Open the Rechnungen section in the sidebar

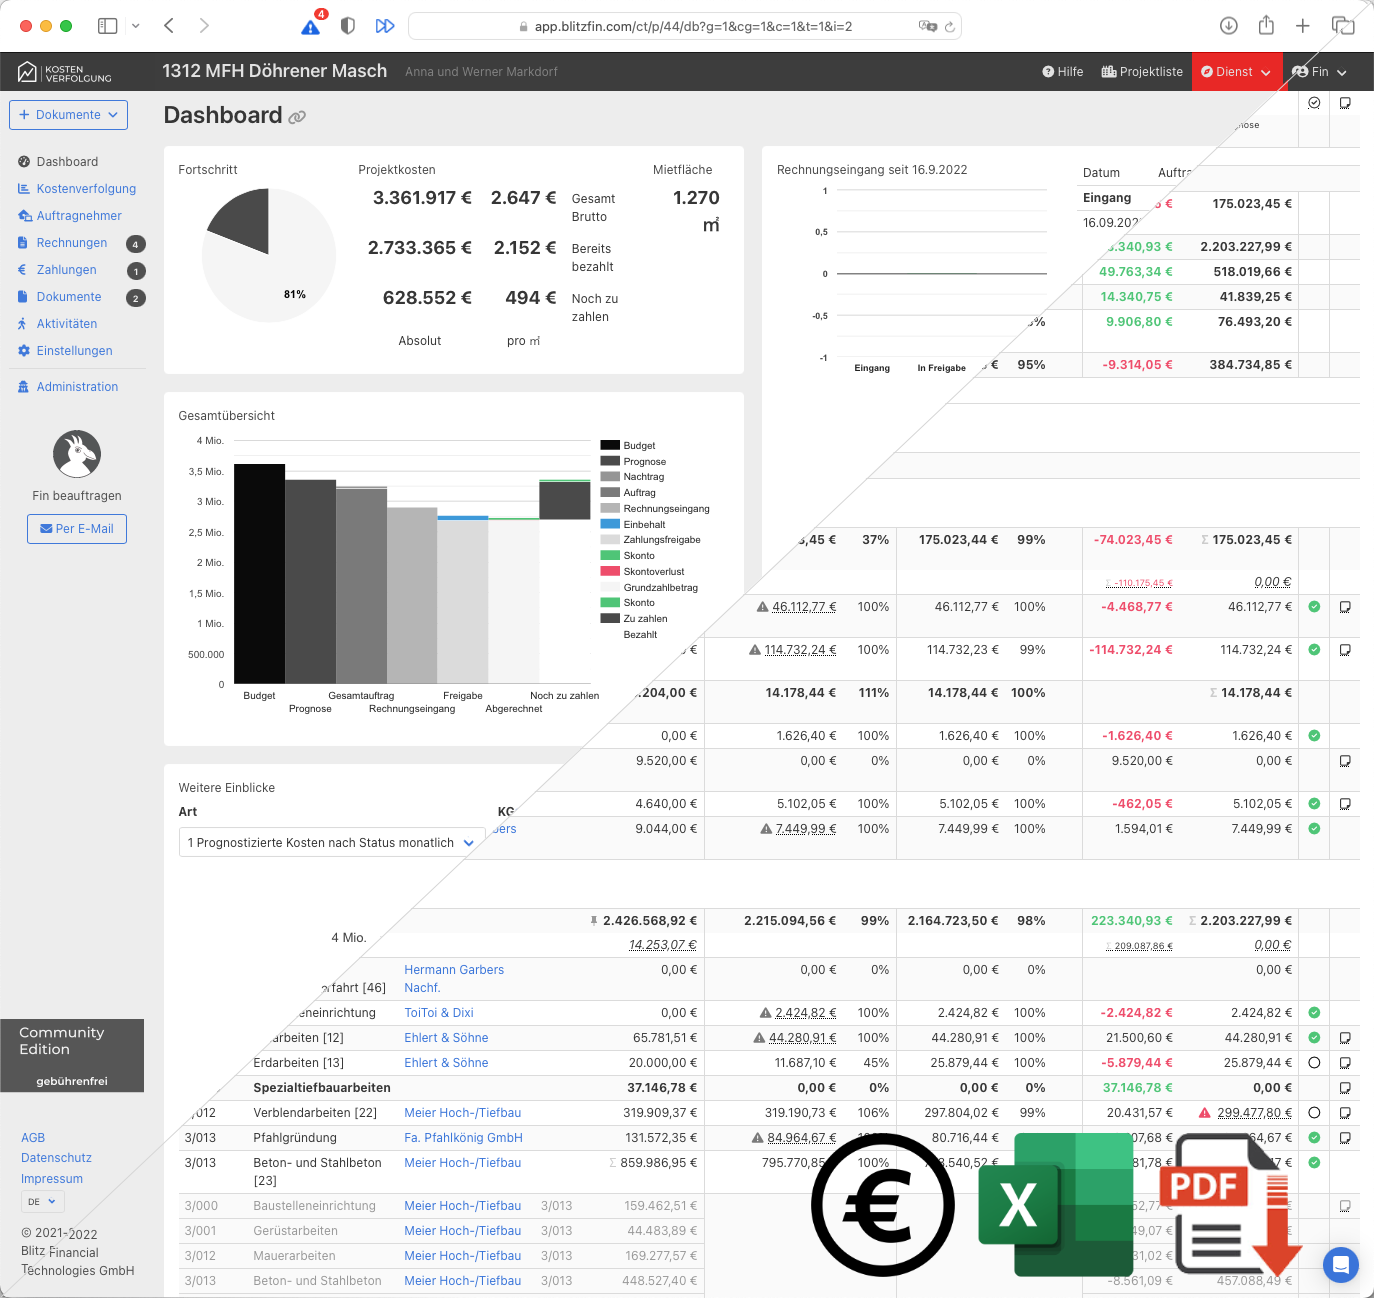(71, 242)
